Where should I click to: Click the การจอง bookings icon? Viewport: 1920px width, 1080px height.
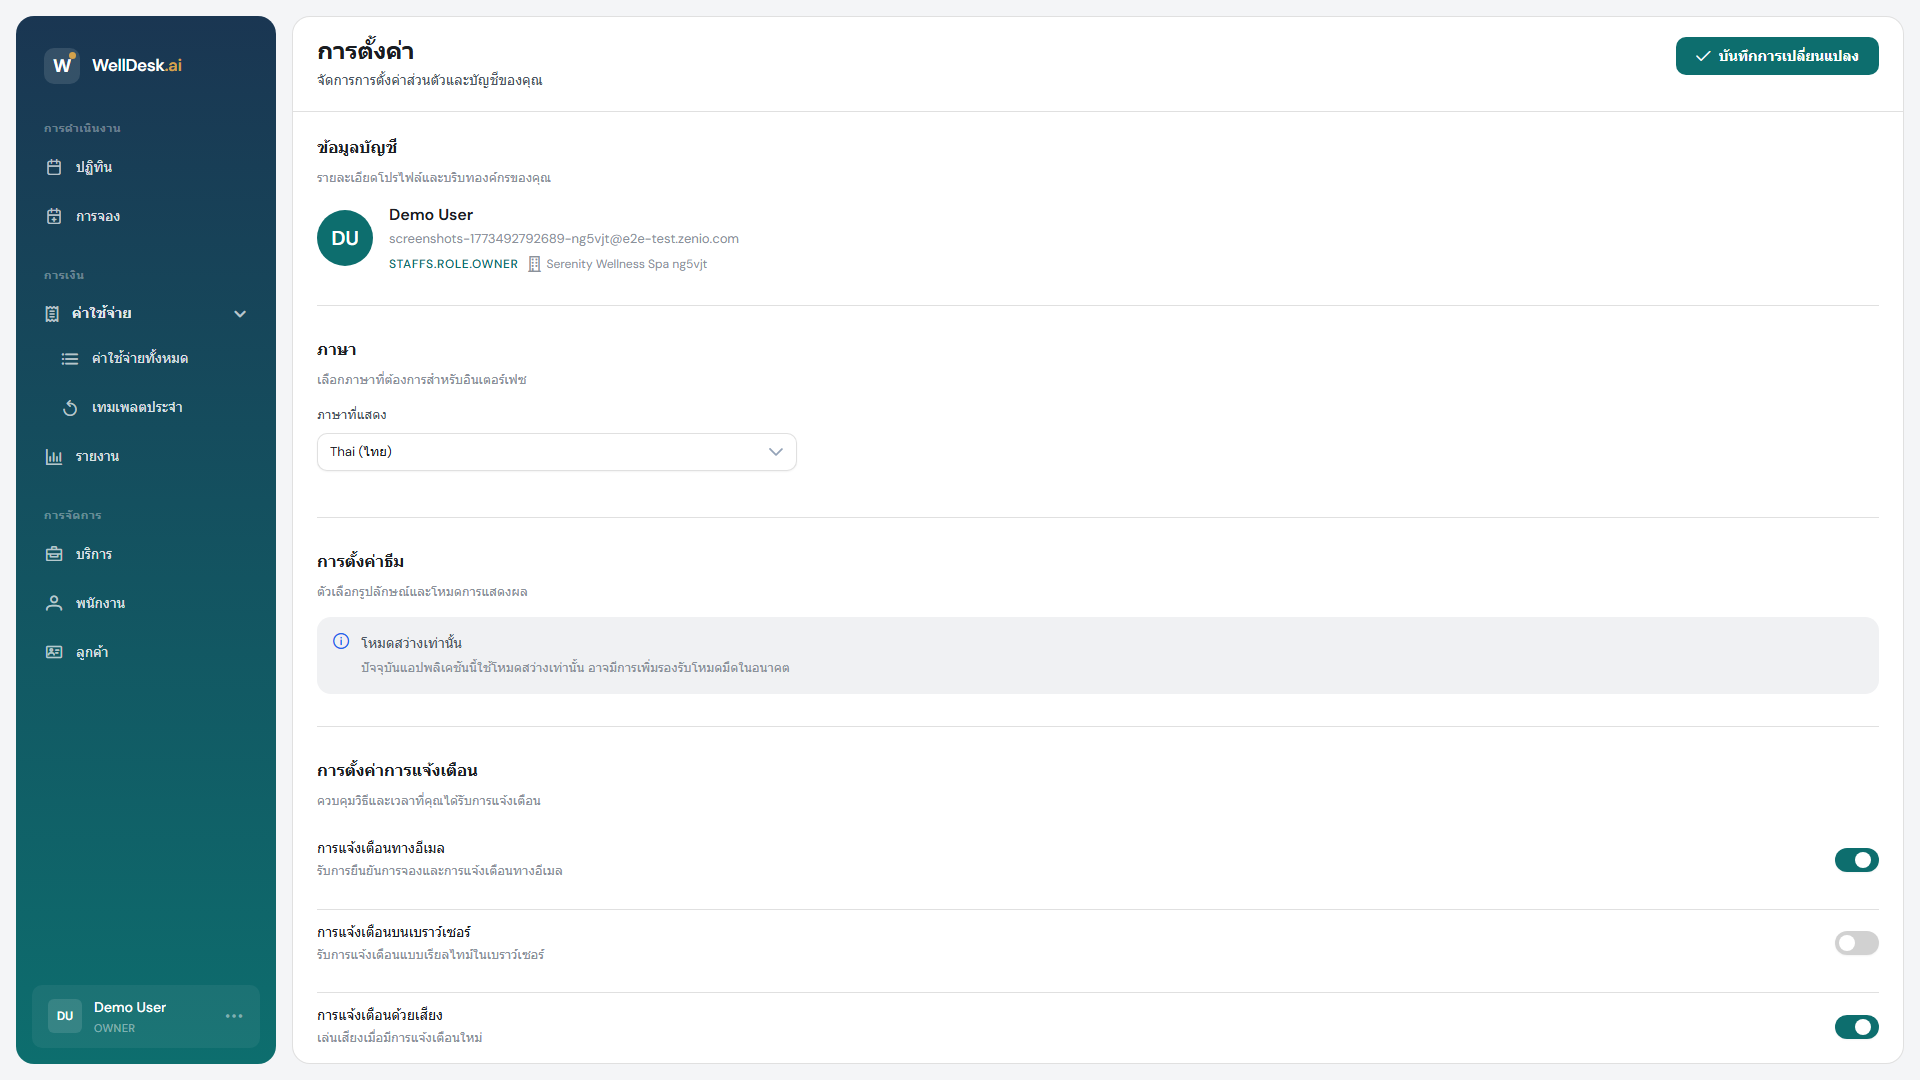pos(54,216)
